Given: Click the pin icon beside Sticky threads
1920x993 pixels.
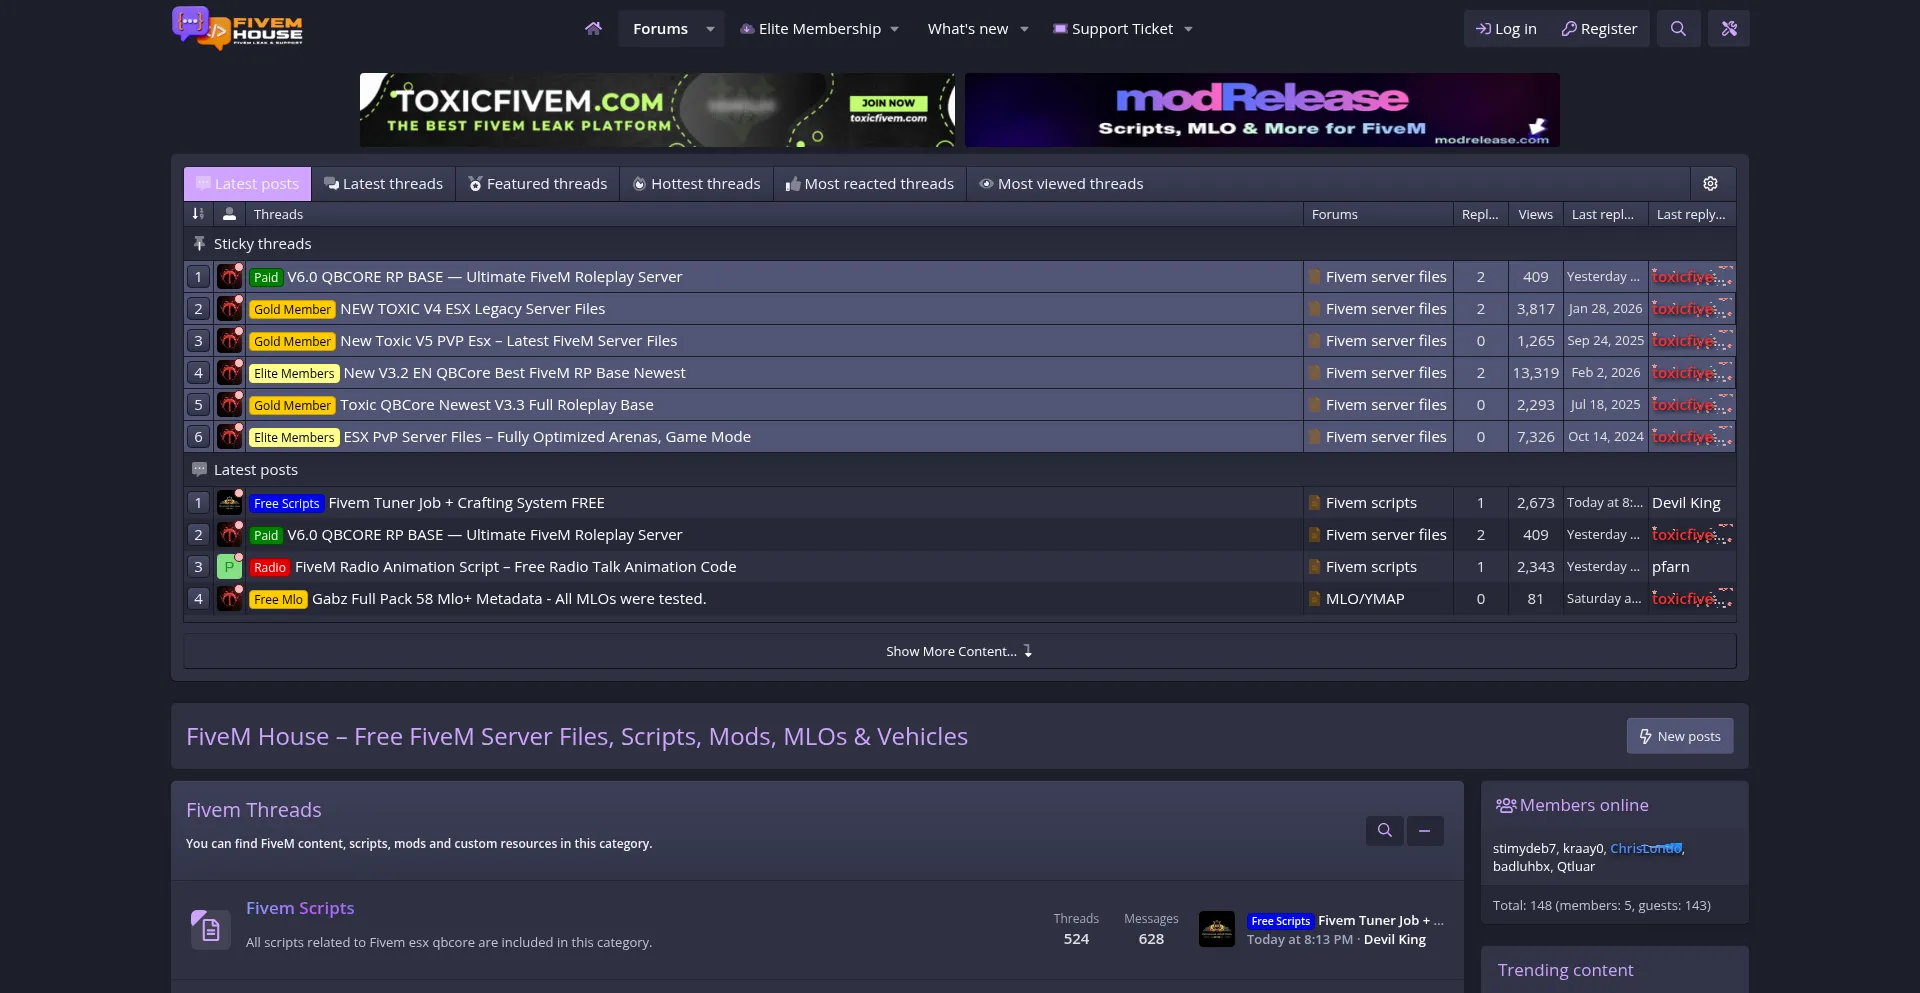Looking at the screenshot, I should tap(199, 244).
